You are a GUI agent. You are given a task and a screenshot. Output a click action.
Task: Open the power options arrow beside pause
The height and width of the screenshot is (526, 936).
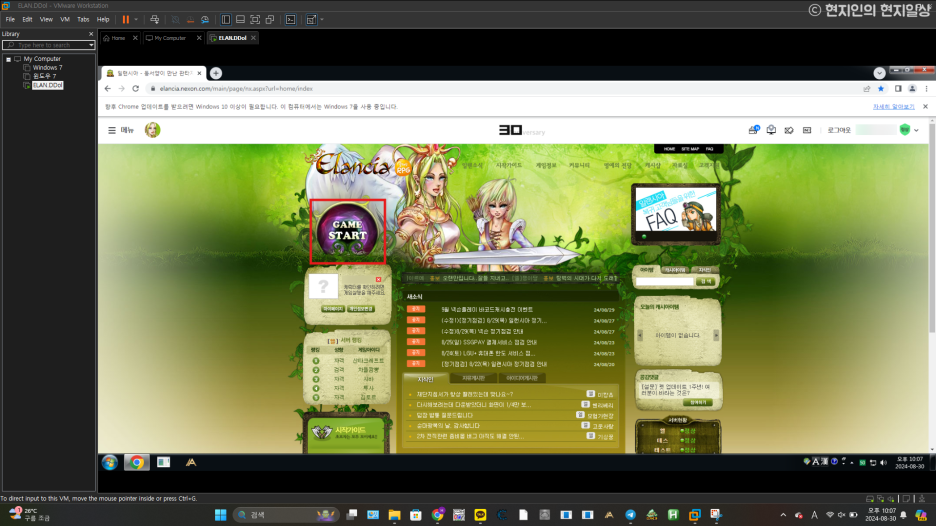pos(136,20)
